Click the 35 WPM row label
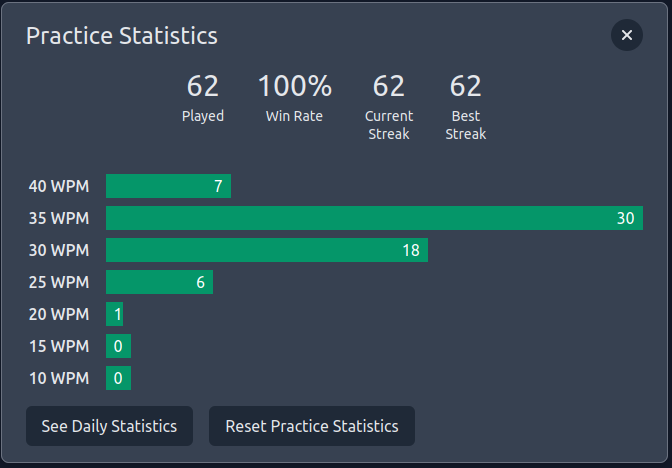 pos(59,218)
